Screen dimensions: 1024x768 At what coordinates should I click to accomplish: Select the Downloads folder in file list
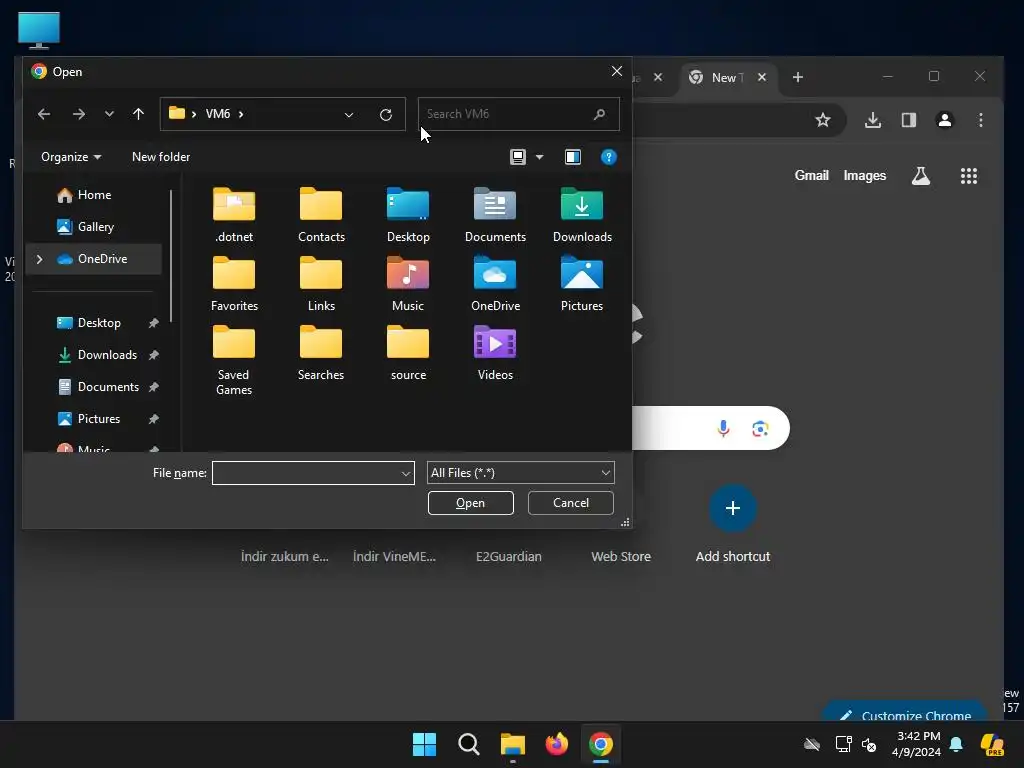pyautogui.click(x=582, y=215)
